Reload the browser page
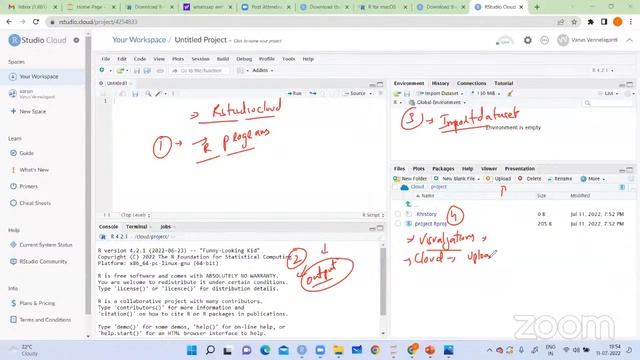This screenshot has height=360, width=640. (x=36, y=22)
